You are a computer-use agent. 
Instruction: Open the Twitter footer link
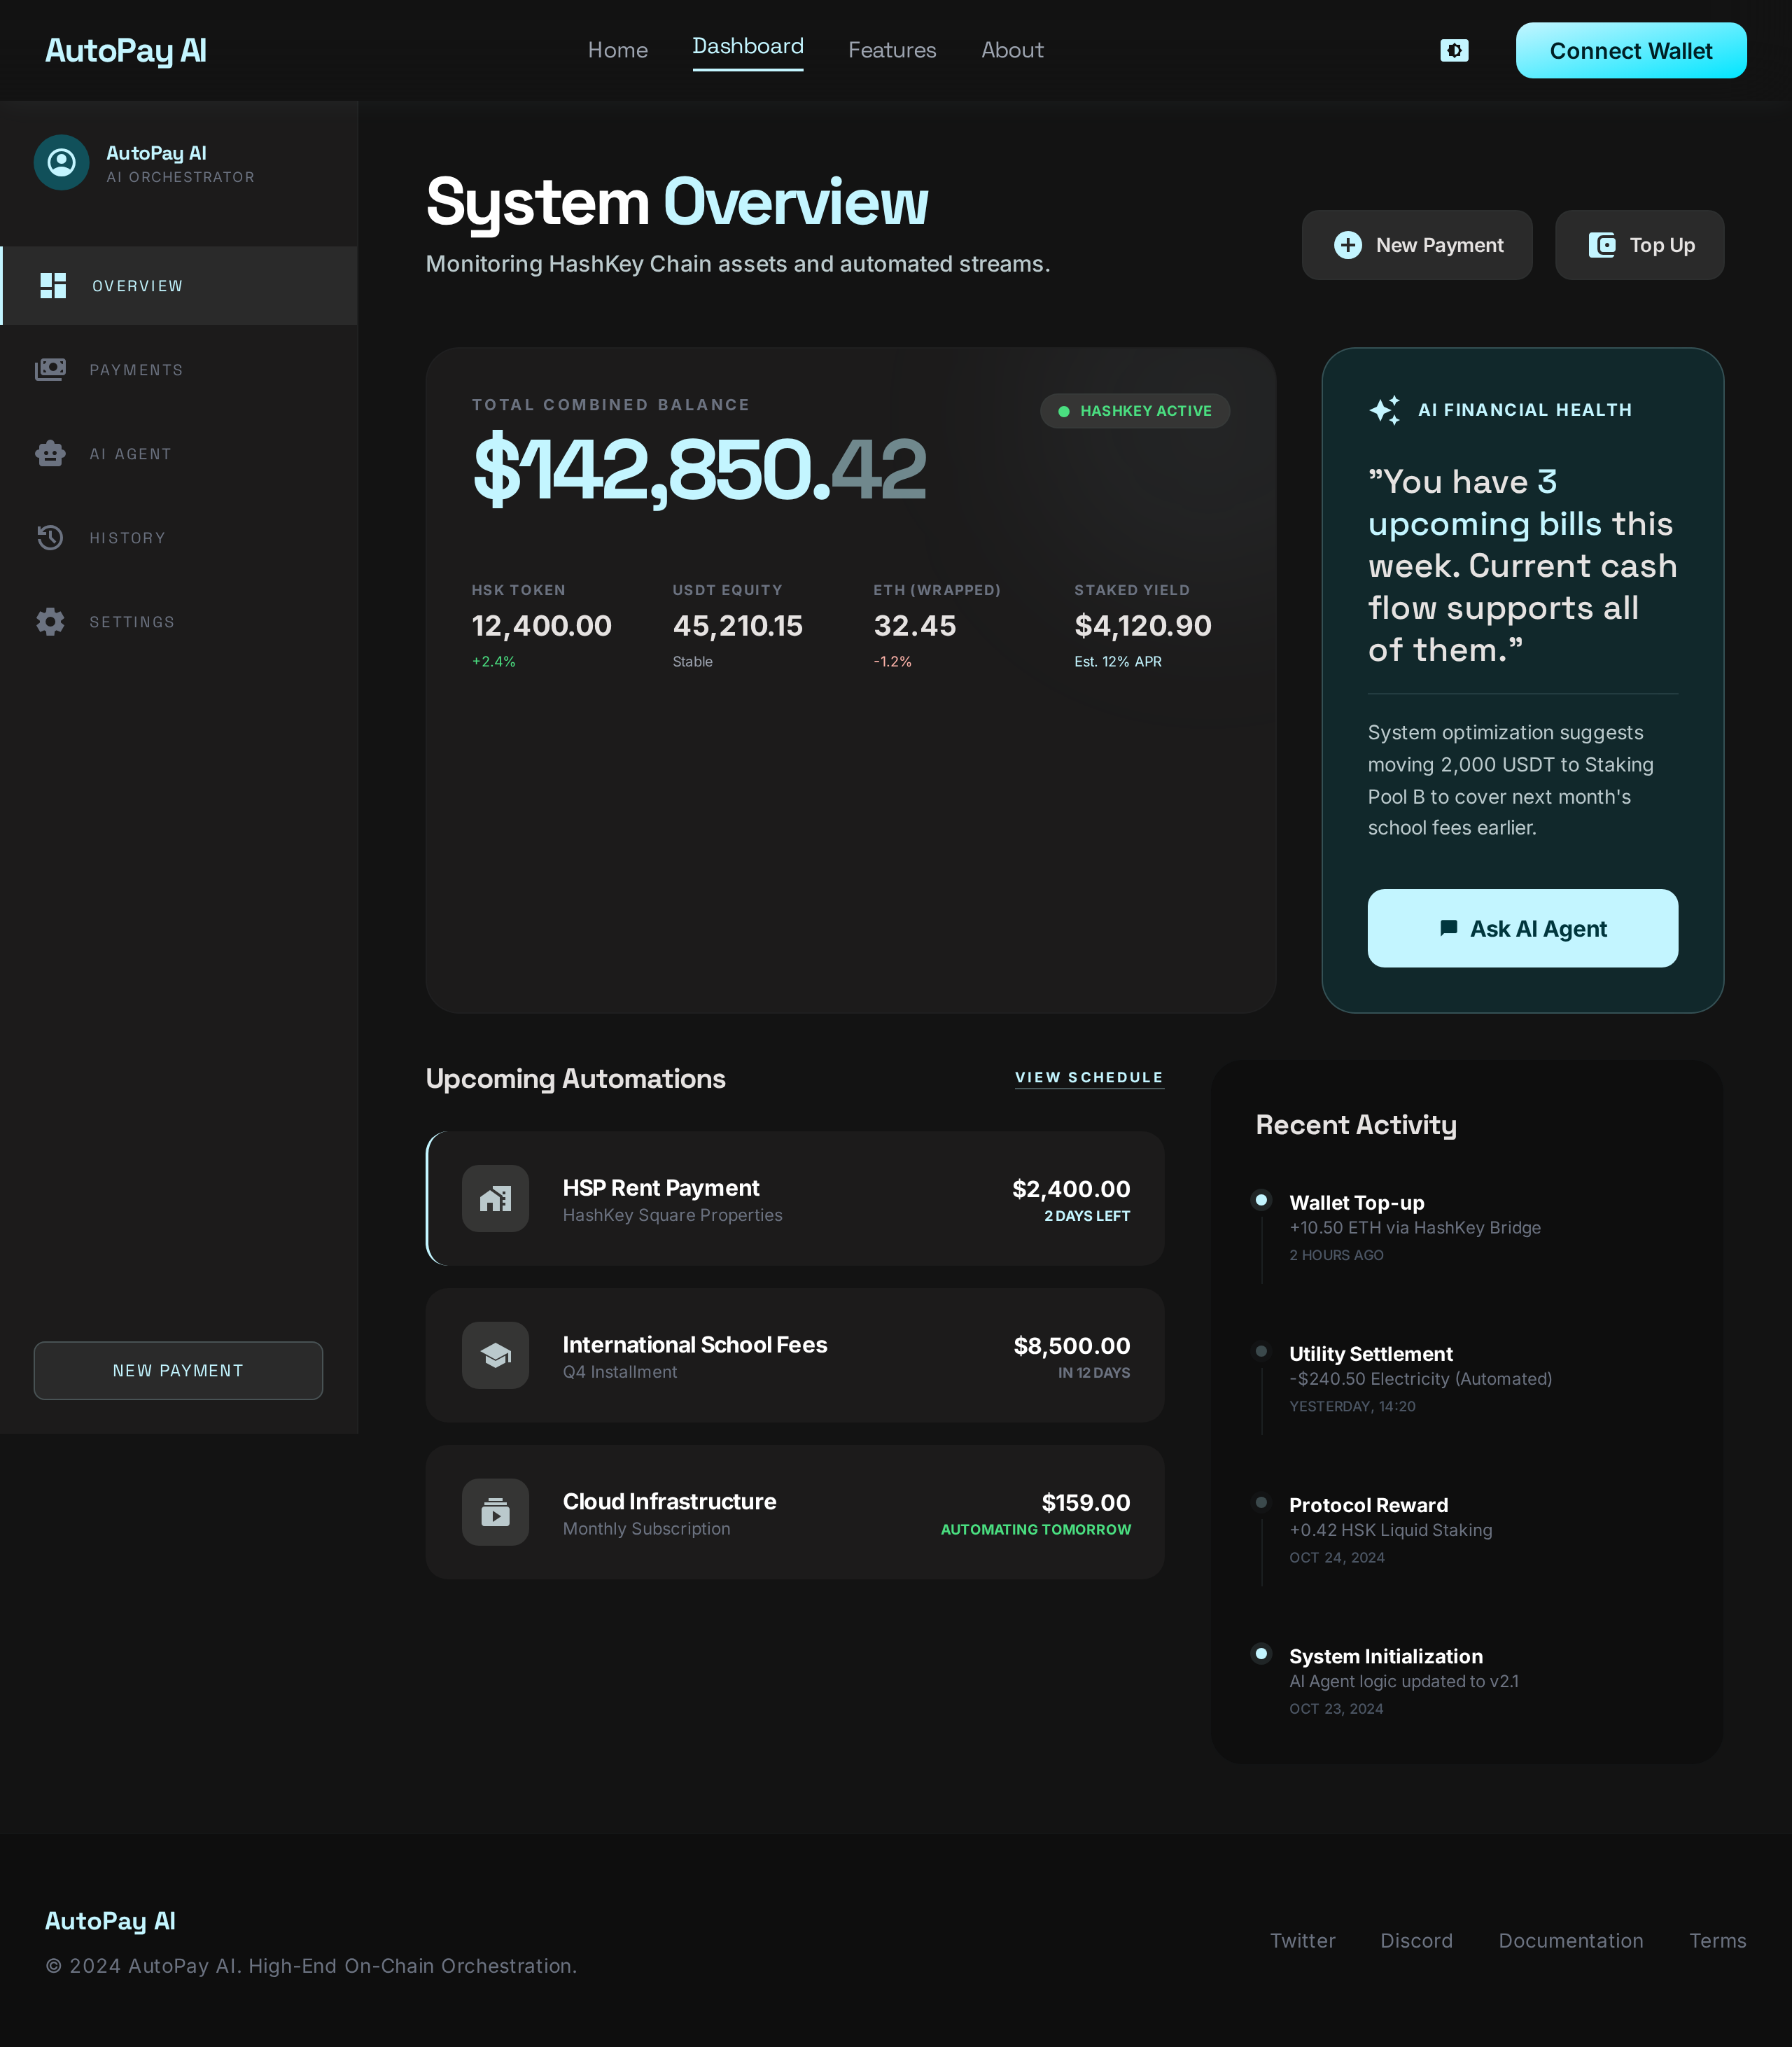1302,1940
